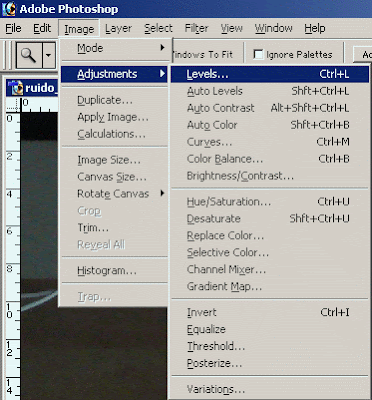The image size is (372, 400).
Task: Open the Zoom tool preset dropdown arrow
Action: (x=49, y=55)
